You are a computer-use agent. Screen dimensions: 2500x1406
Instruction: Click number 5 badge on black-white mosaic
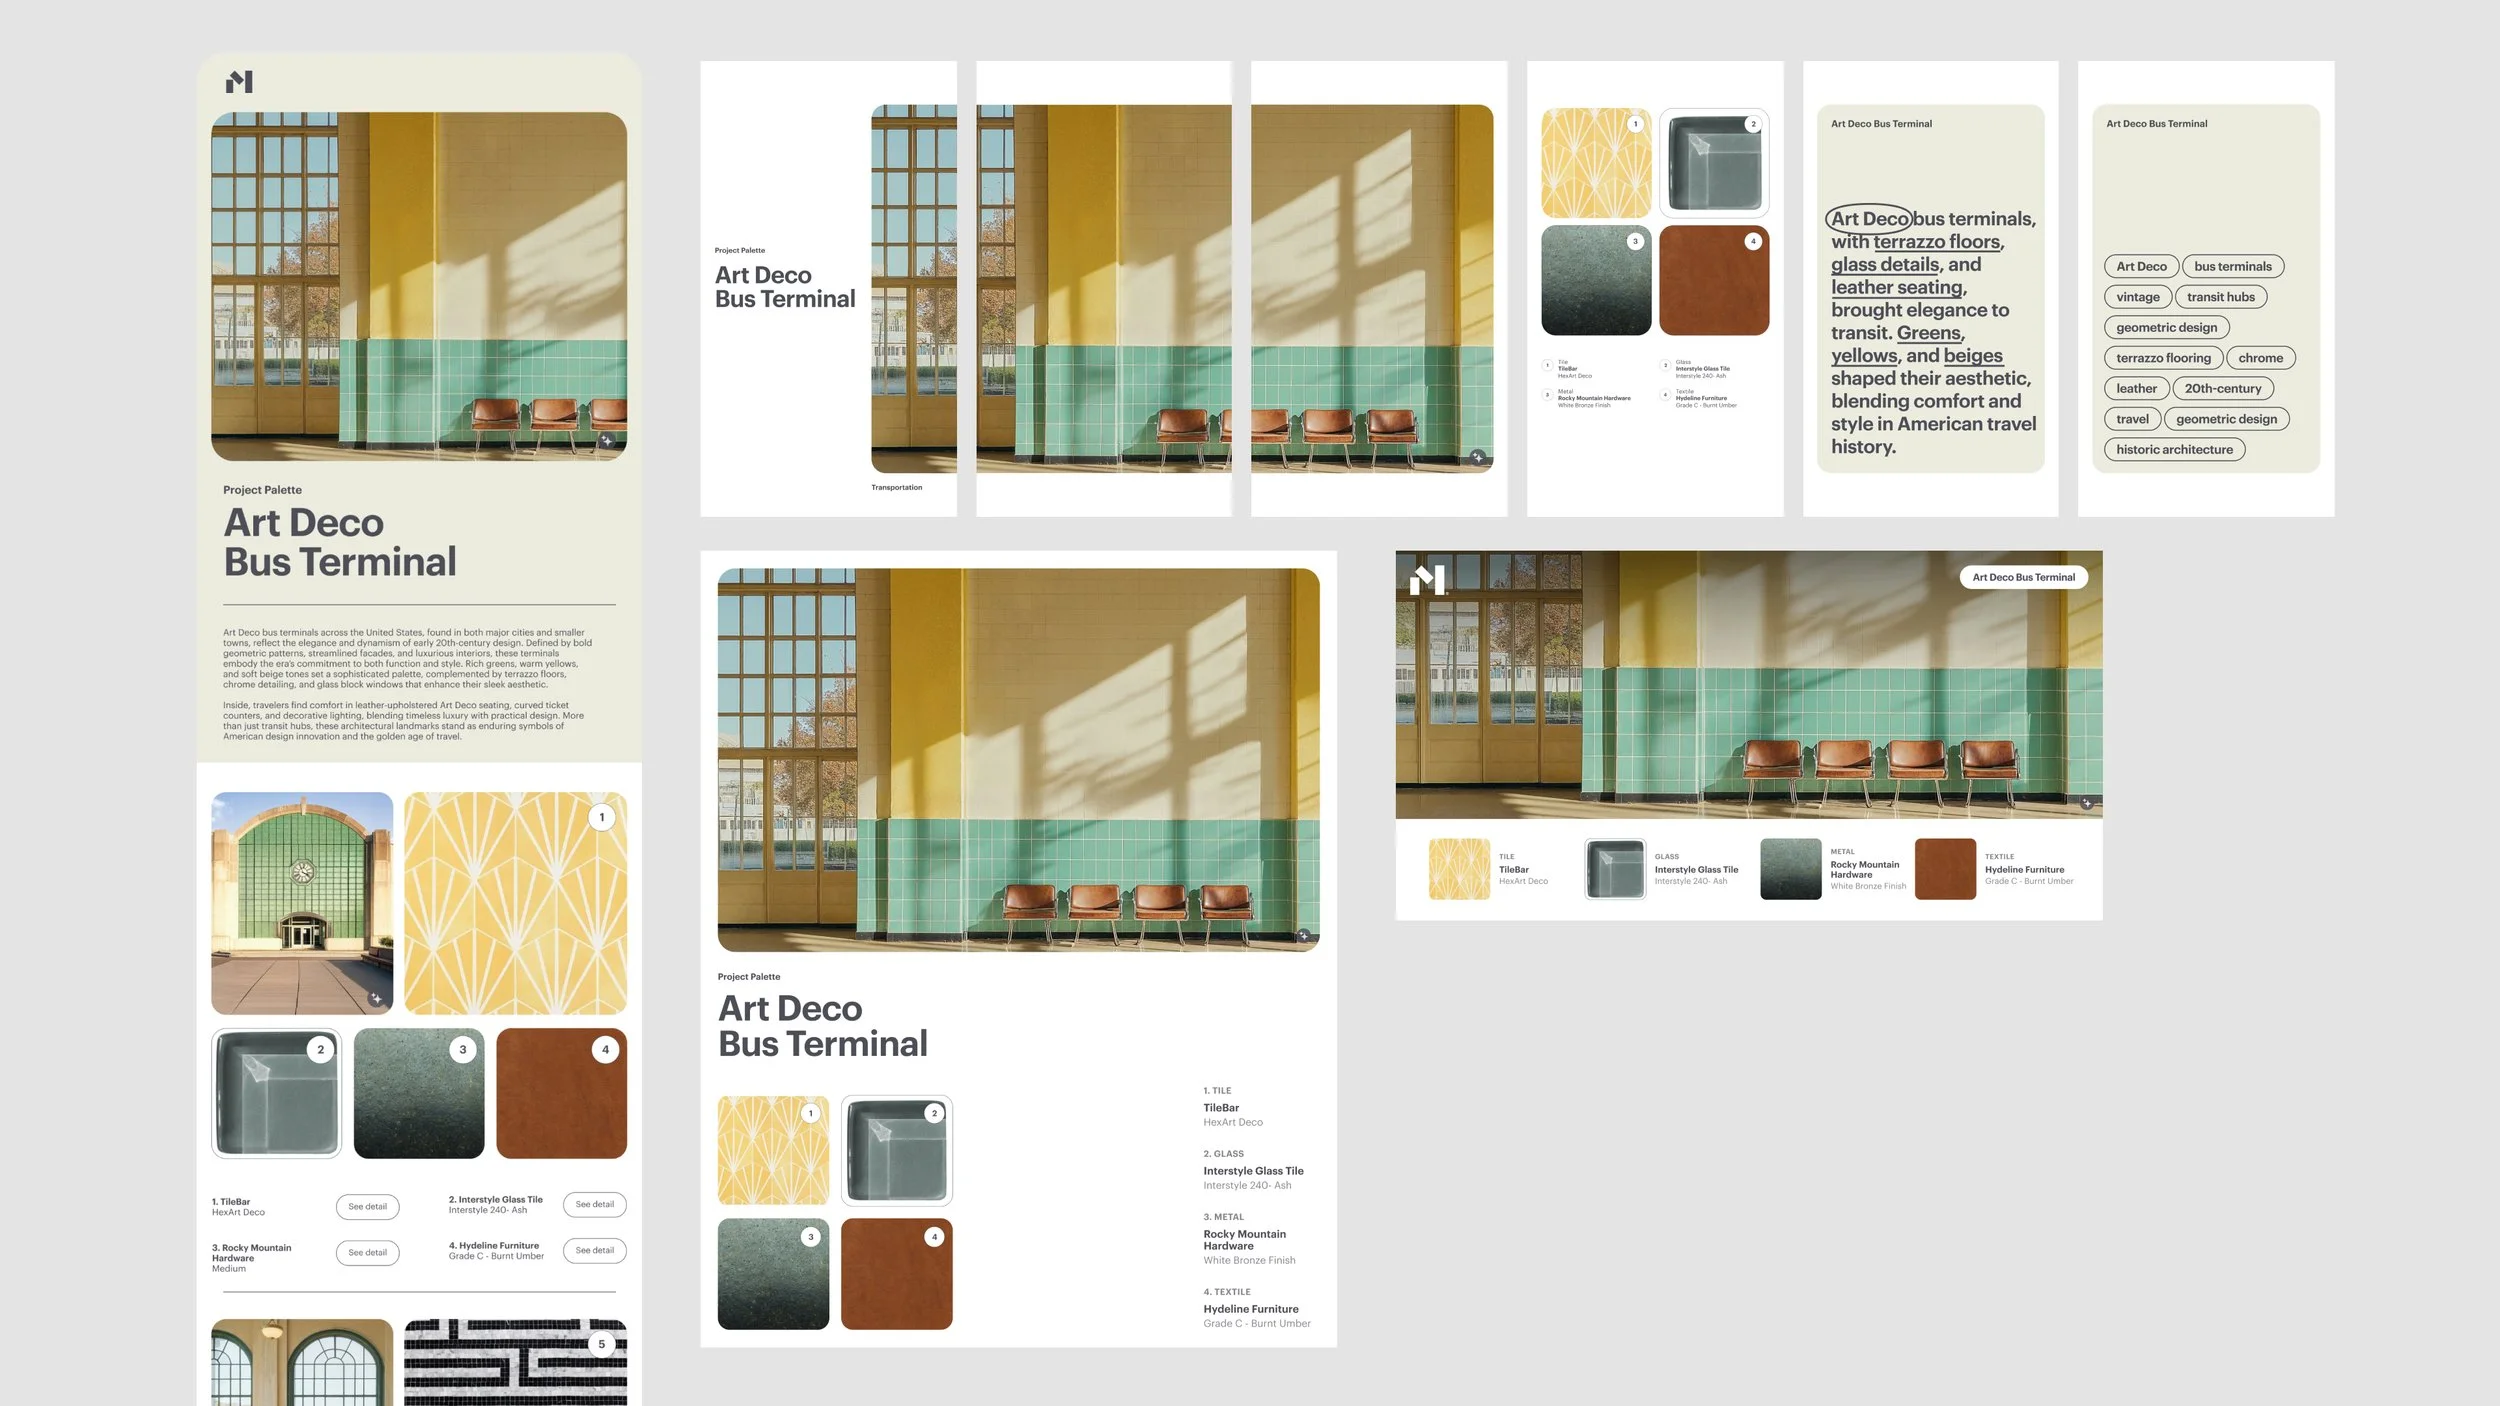coord(601,1344)
